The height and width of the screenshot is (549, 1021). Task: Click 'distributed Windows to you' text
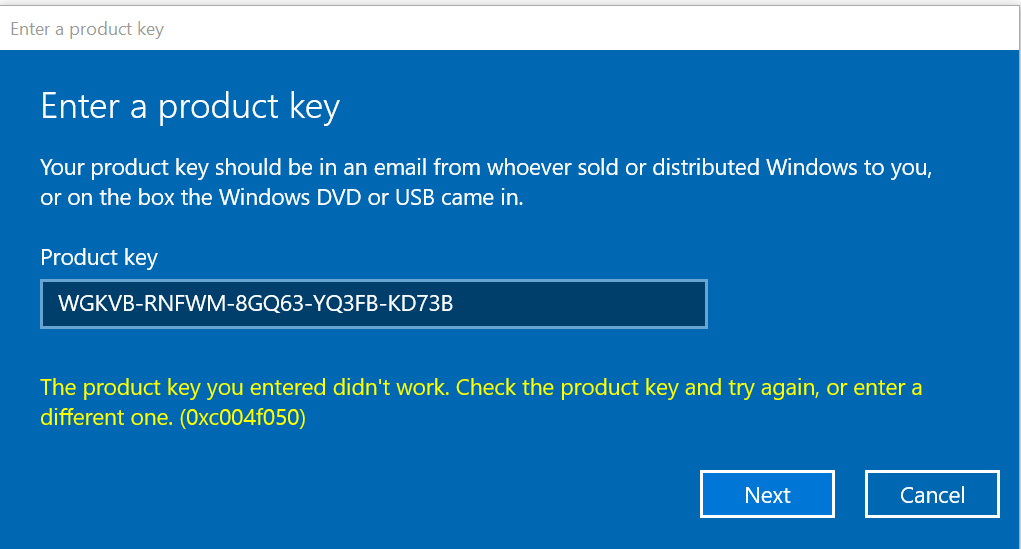pos(792,167)
